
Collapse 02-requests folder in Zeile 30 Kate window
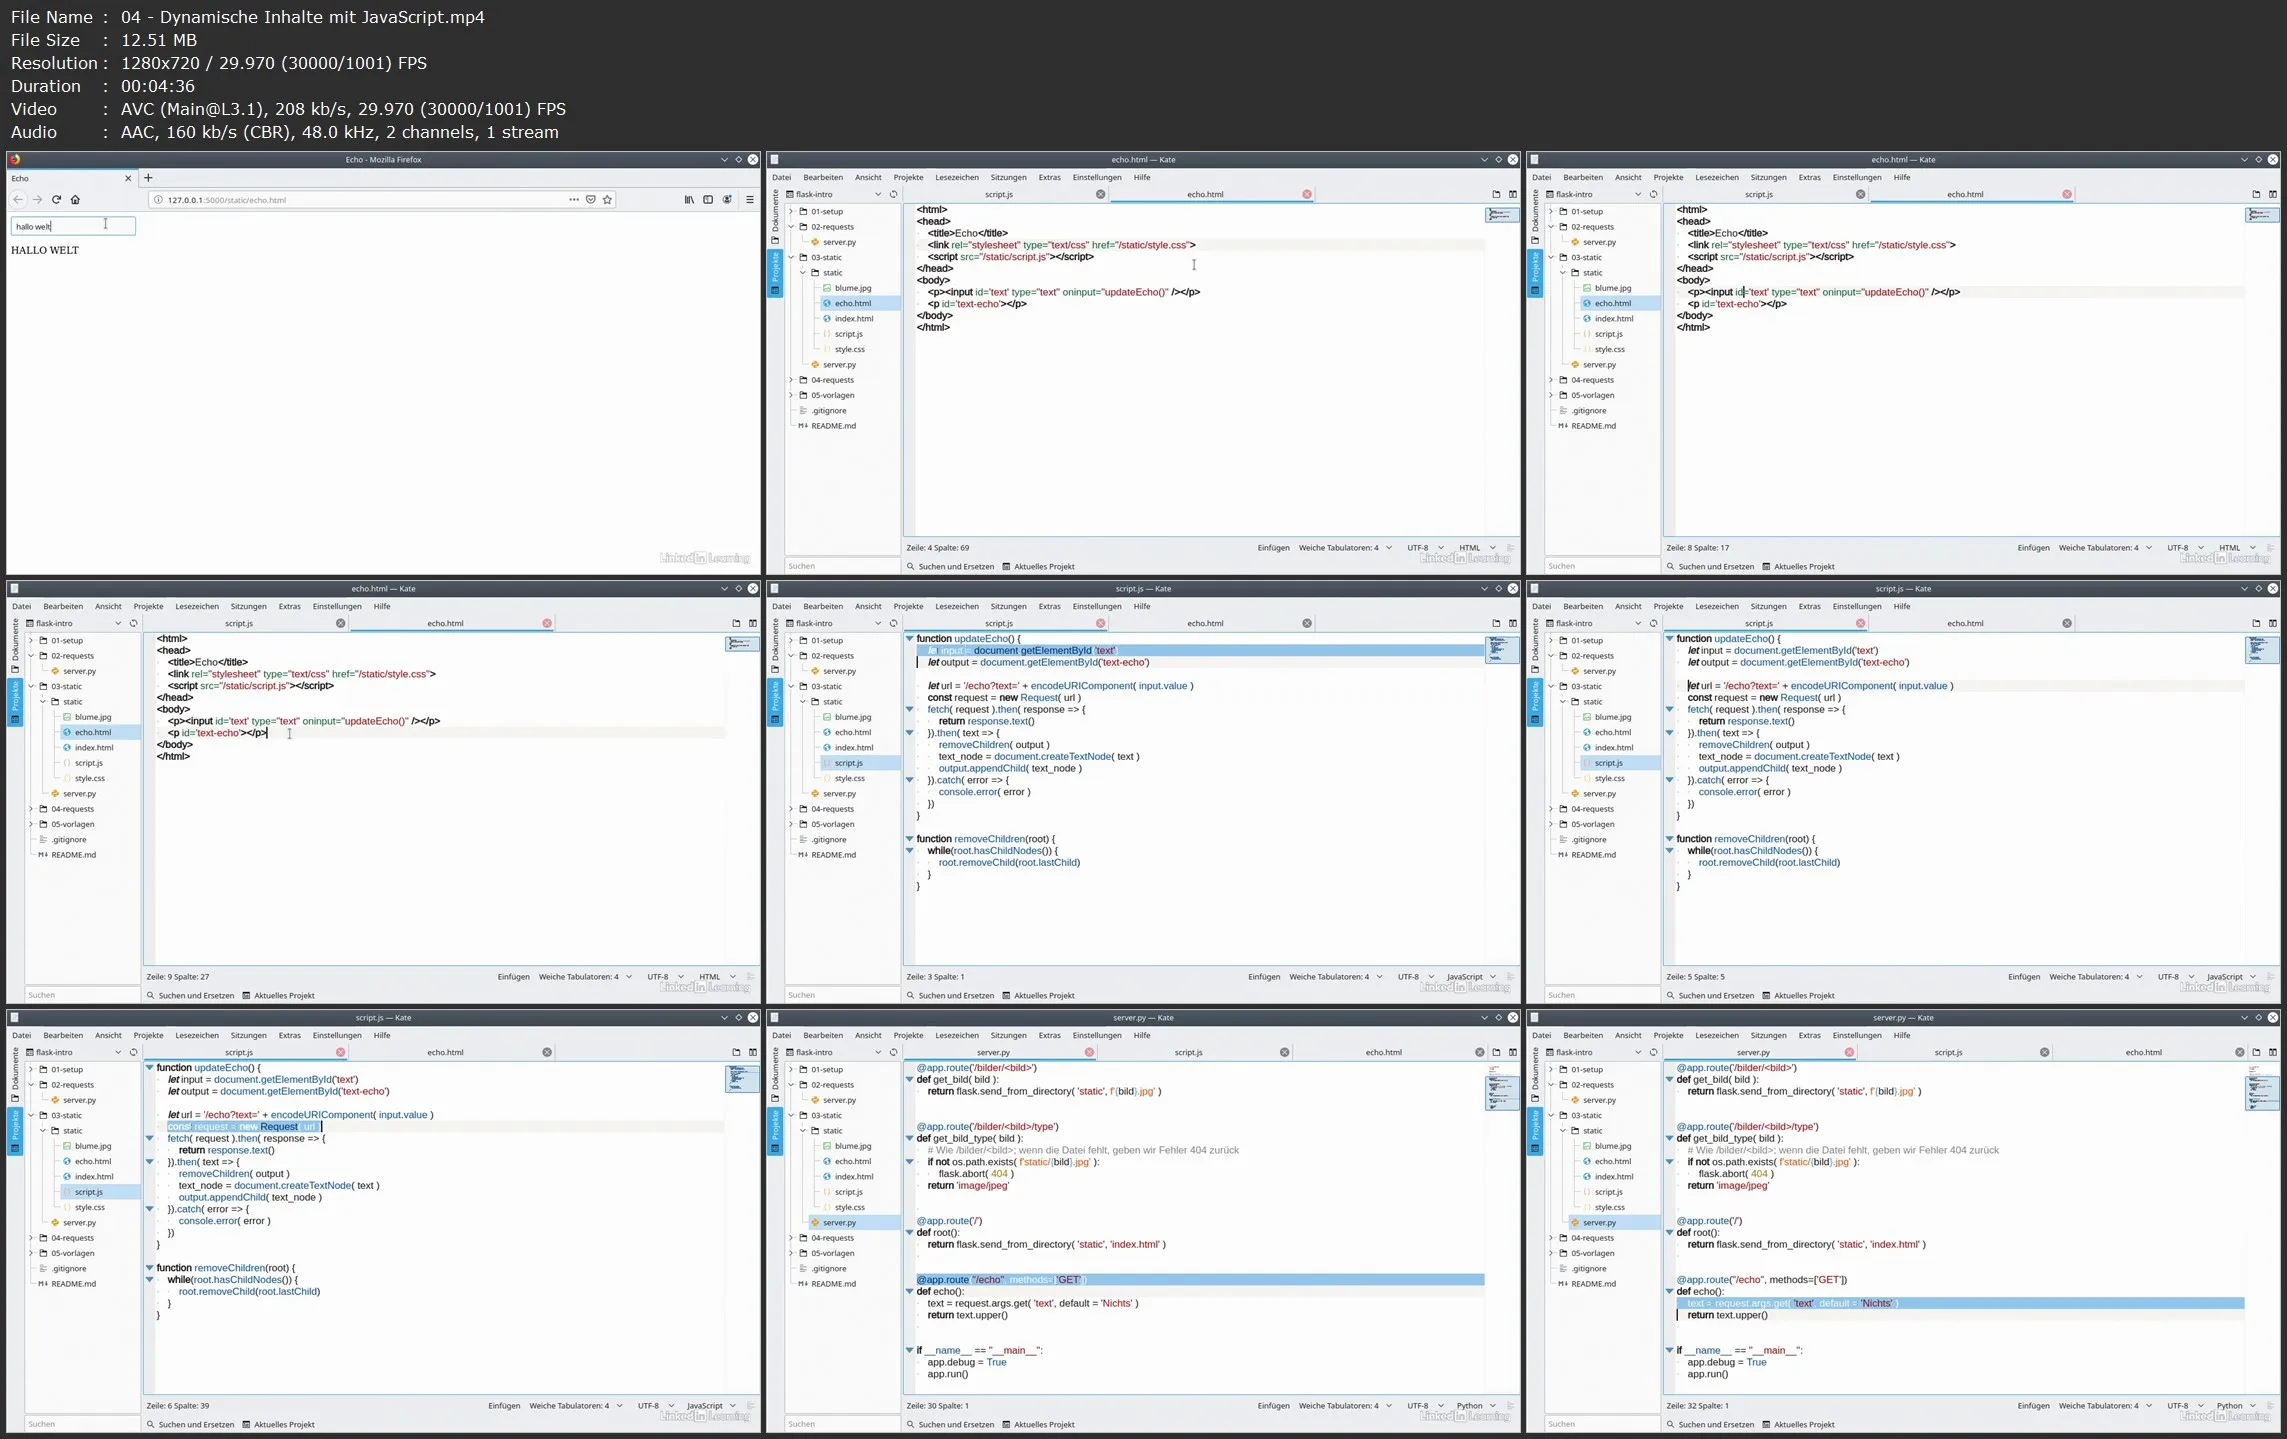coord(791,1085)
